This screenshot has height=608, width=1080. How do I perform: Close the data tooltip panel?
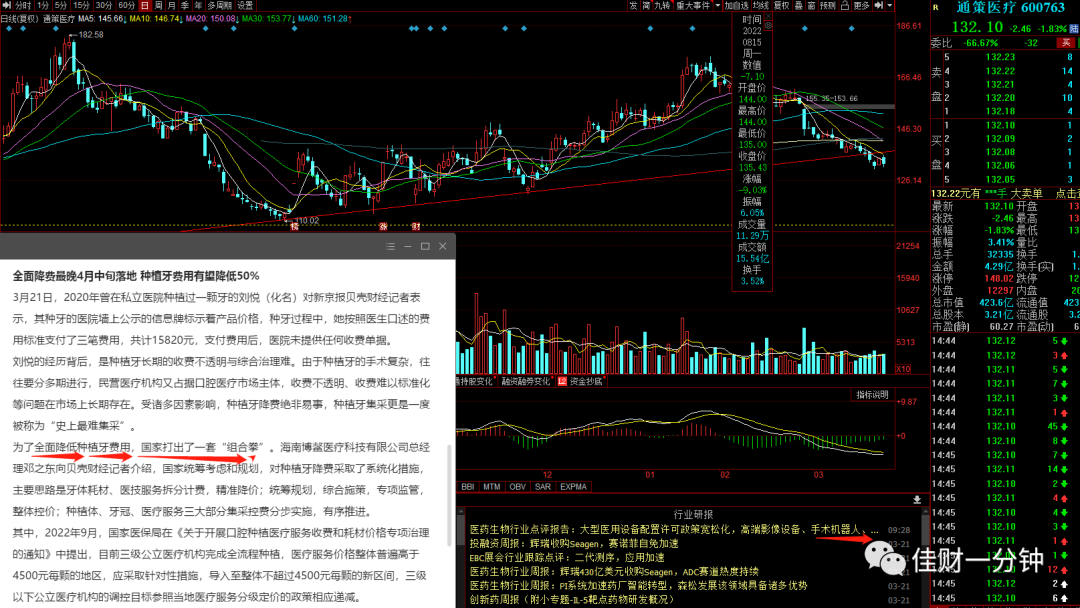(x=768, y=16)
